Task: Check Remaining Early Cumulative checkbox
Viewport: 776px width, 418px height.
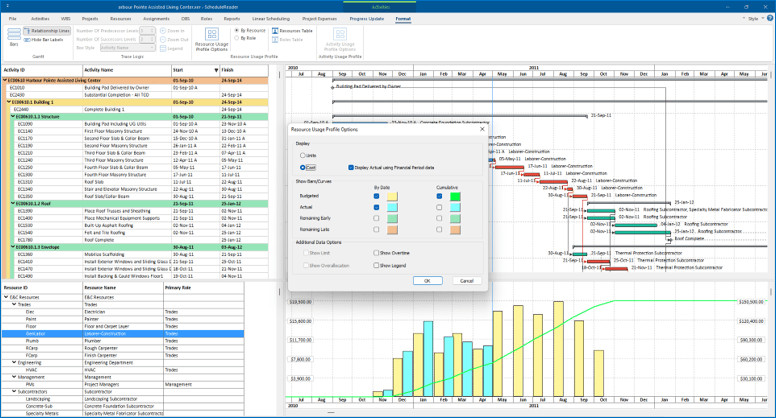Action: click(x=439, y=218)
